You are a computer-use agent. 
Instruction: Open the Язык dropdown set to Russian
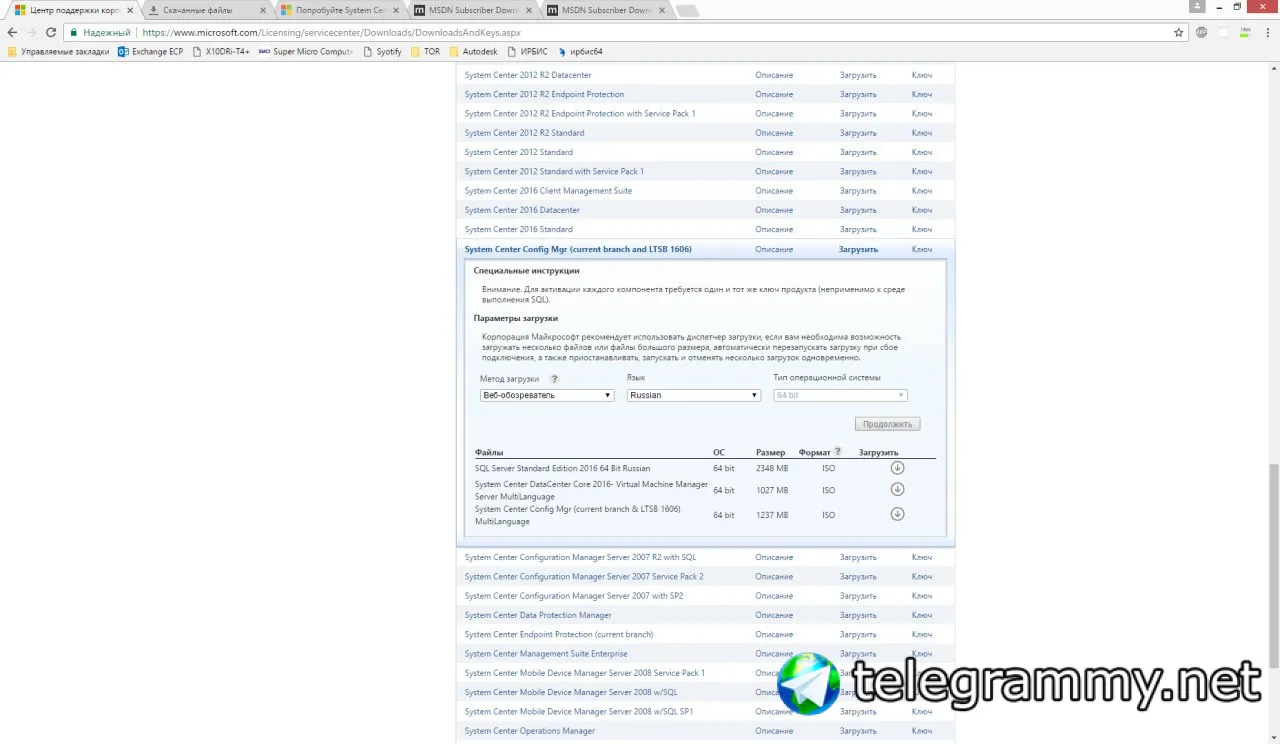(694, 395)
